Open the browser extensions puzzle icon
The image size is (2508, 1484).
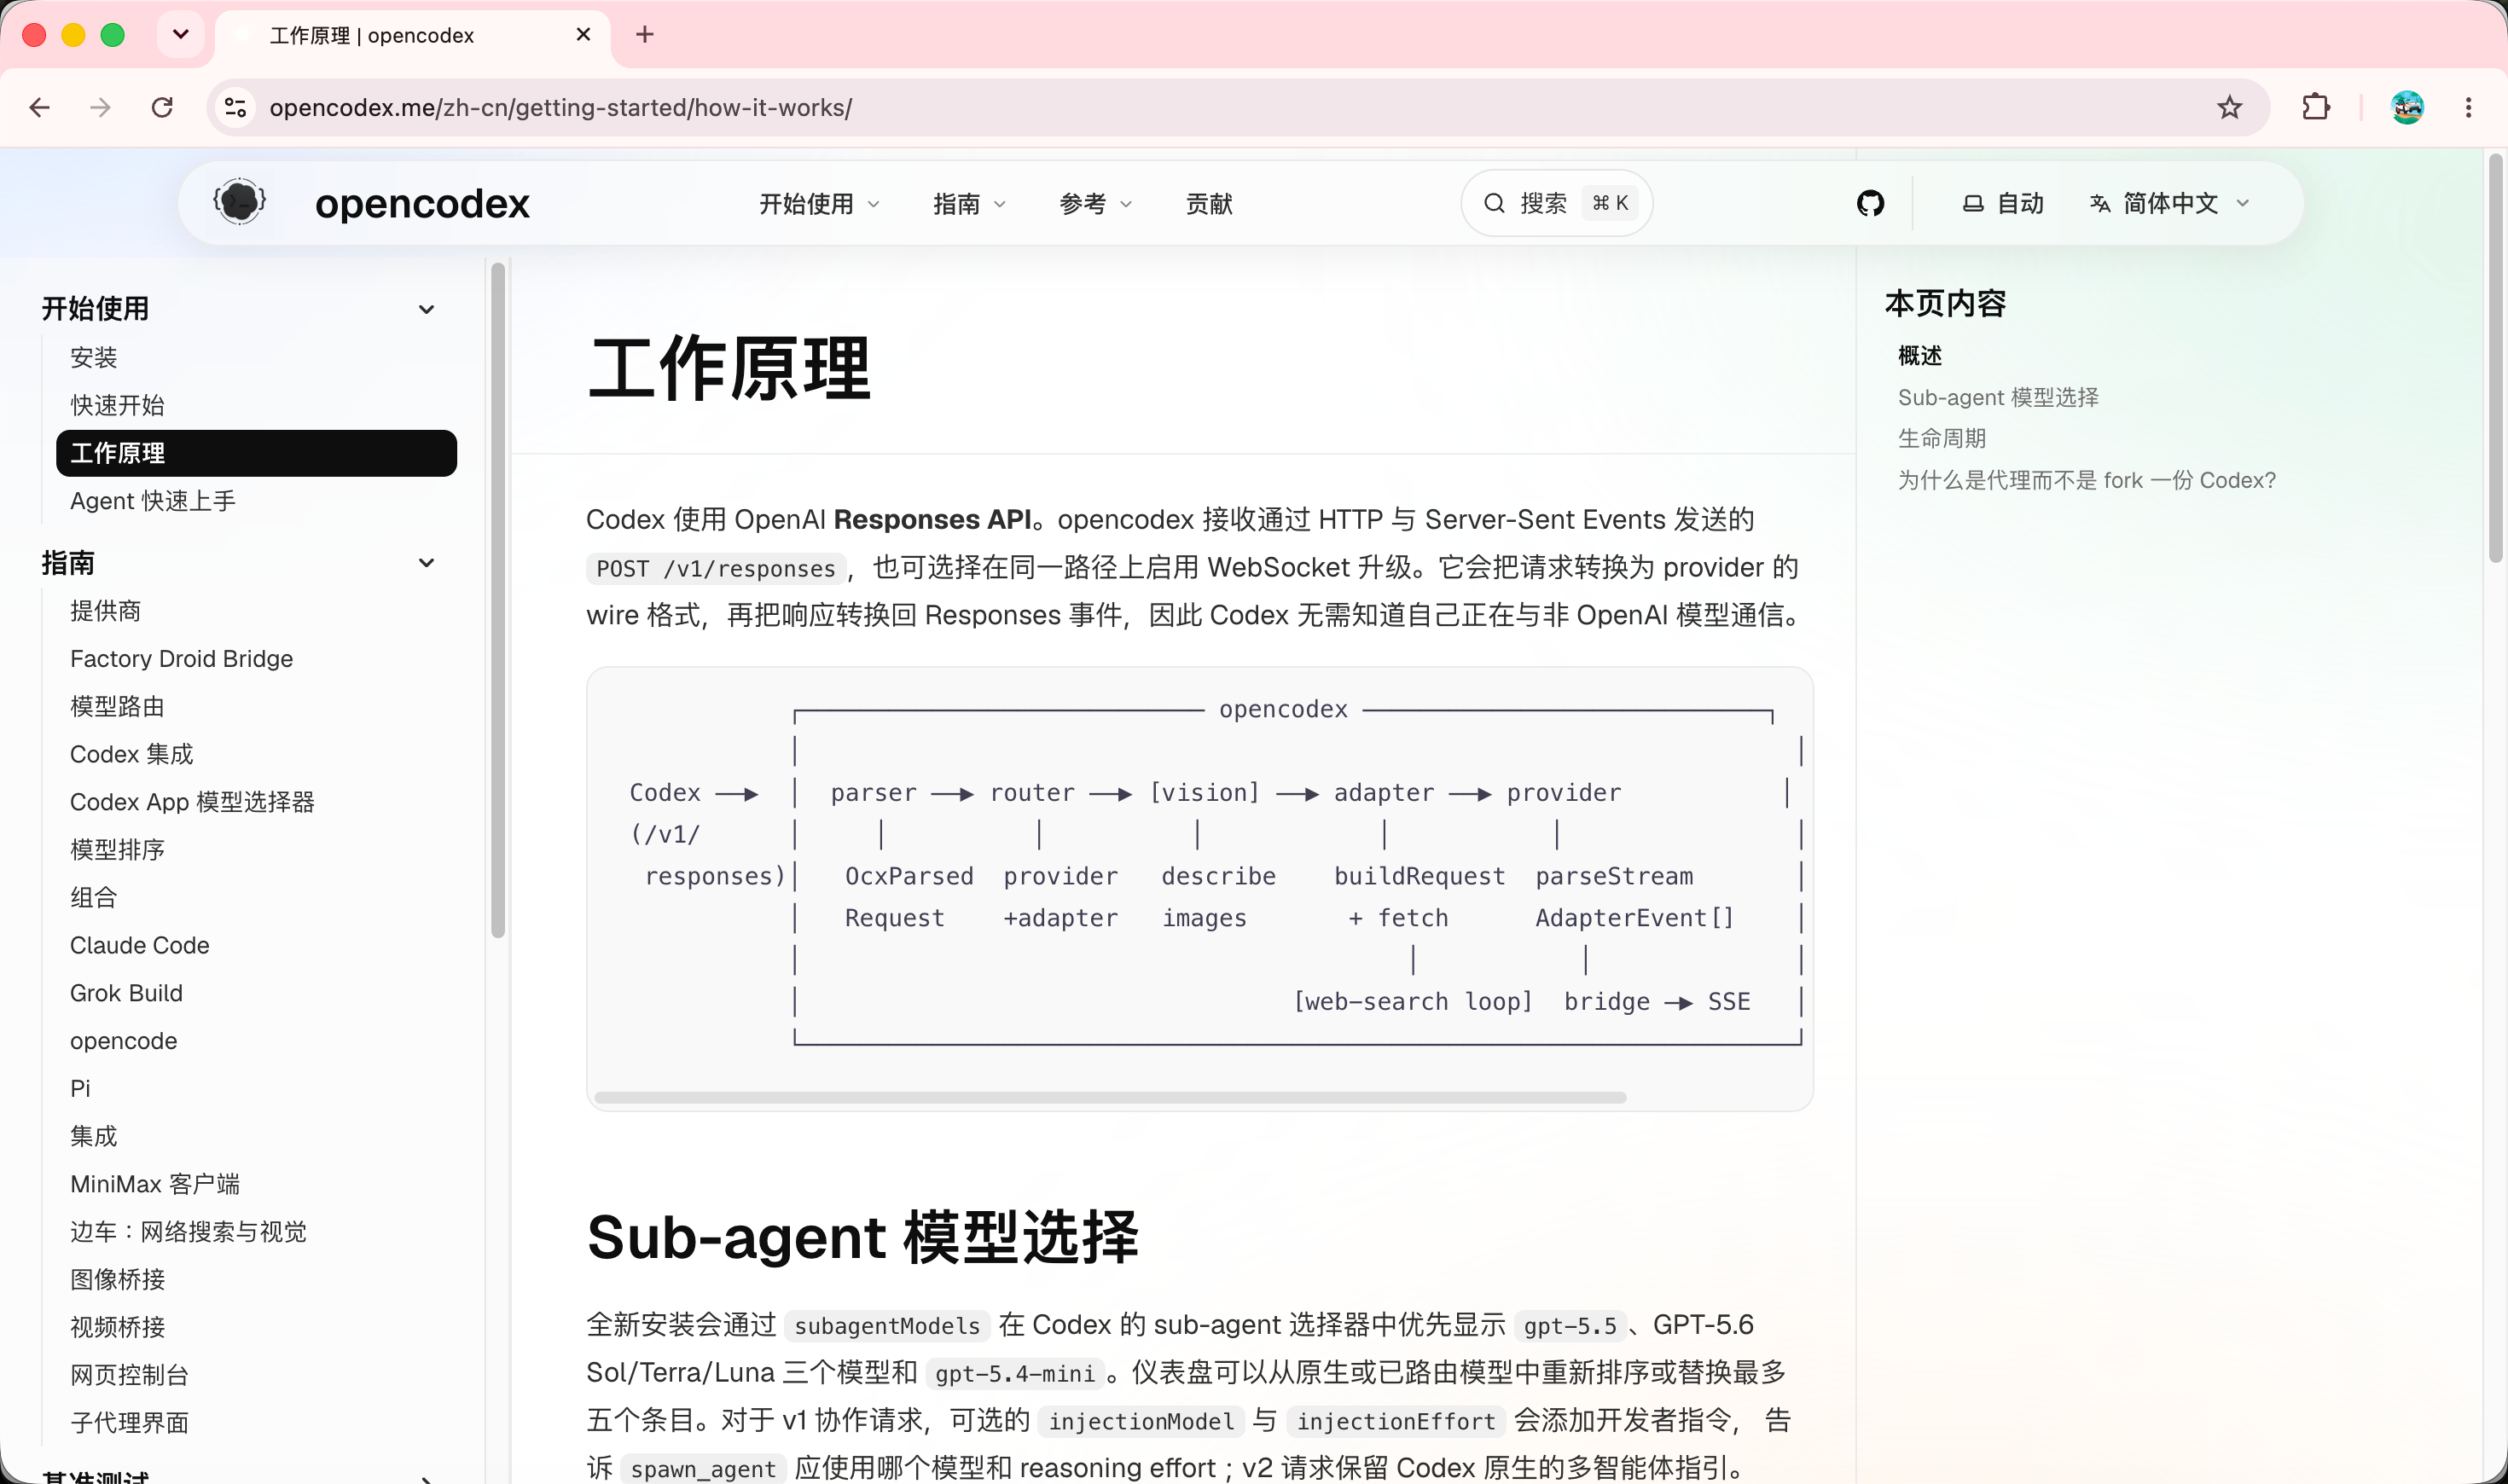[2315, 107]
